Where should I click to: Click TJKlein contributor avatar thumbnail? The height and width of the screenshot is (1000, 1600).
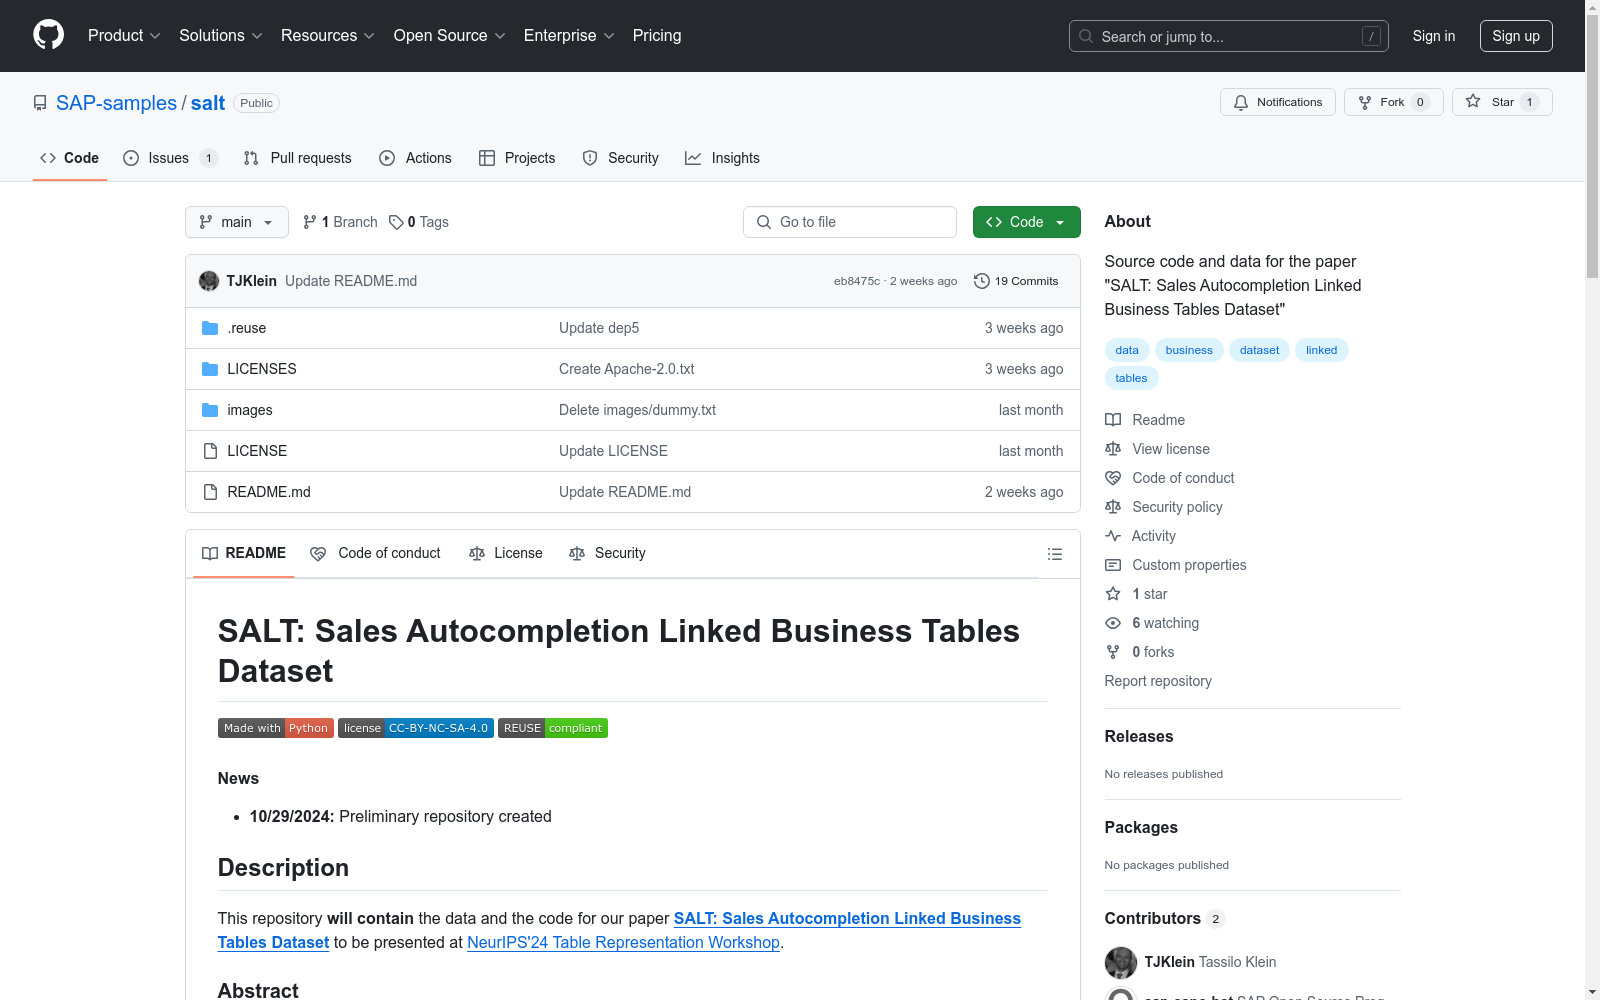[x=1121, y=962]
